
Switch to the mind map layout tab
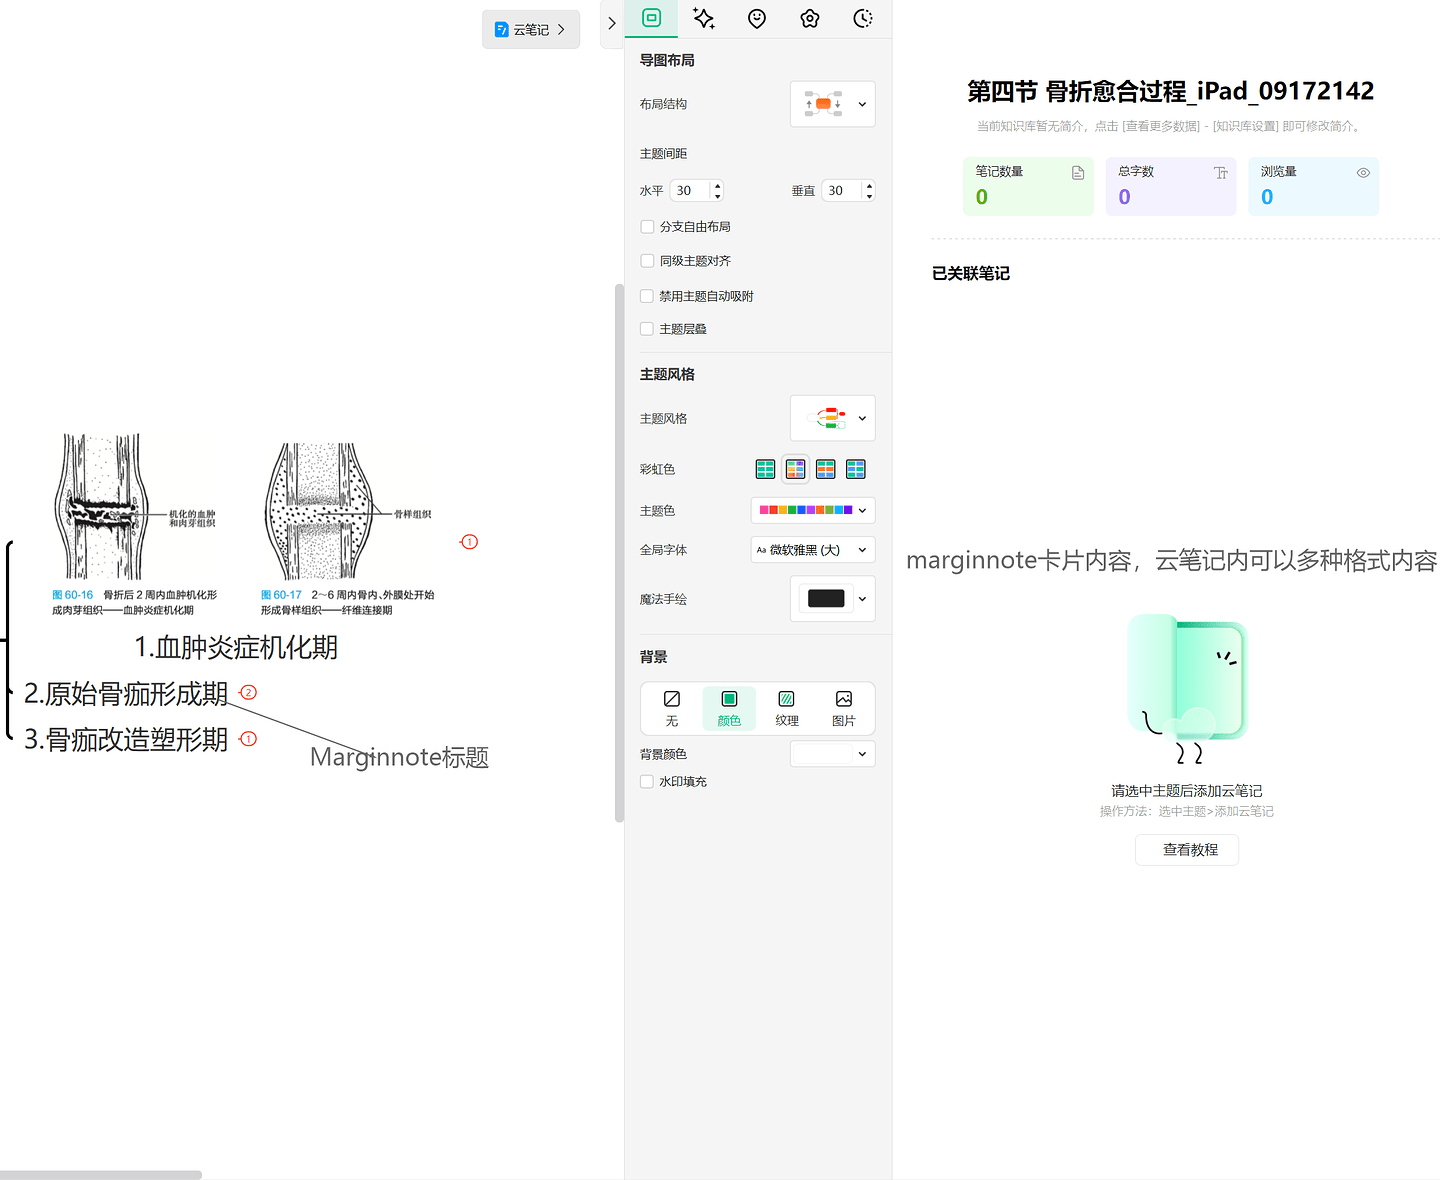pos(651,18)
